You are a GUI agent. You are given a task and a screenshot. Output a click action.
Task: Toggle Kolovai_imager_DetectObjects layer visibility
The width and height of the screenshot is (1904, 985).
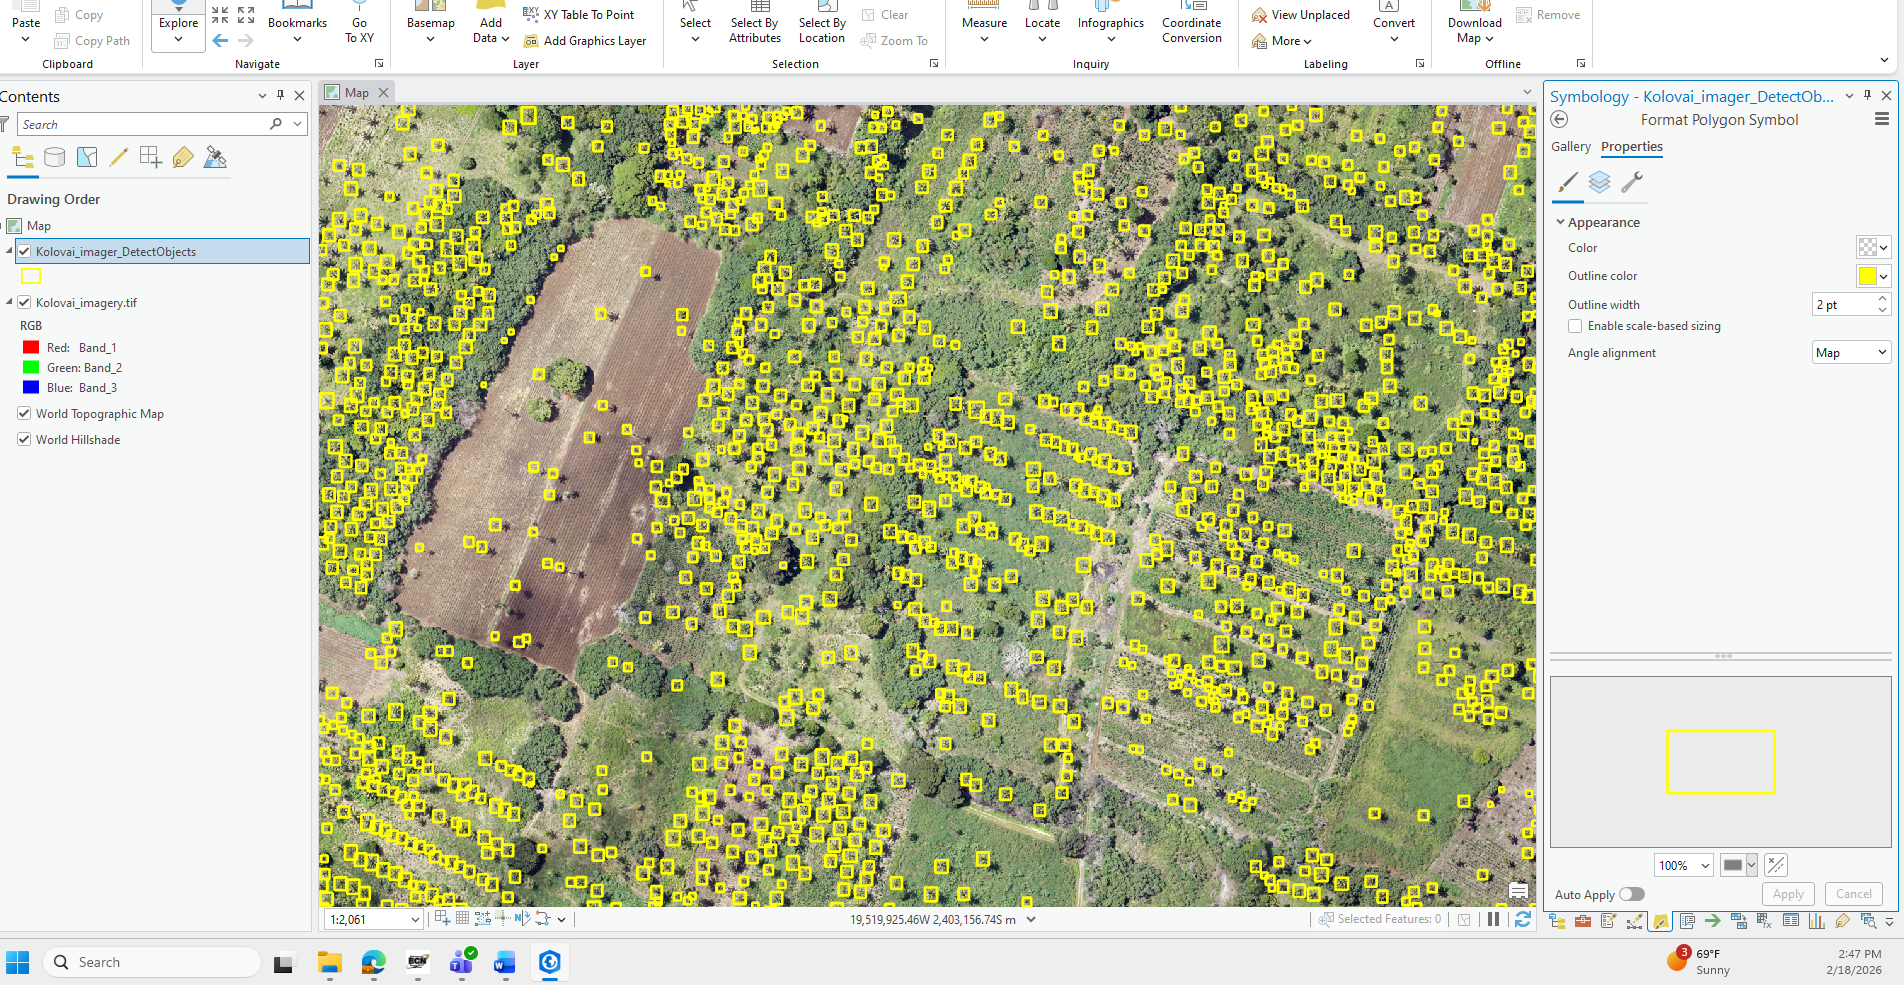24,252
